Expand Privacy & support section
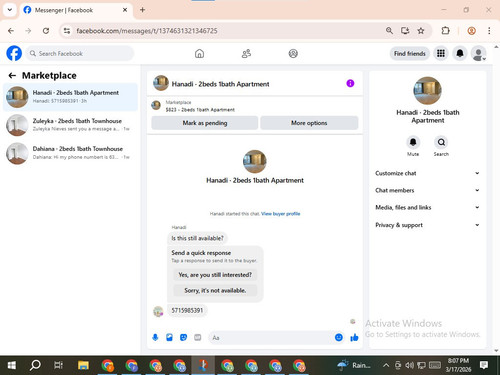The height and width of the screenshot is (375, 500). point(427,225)
